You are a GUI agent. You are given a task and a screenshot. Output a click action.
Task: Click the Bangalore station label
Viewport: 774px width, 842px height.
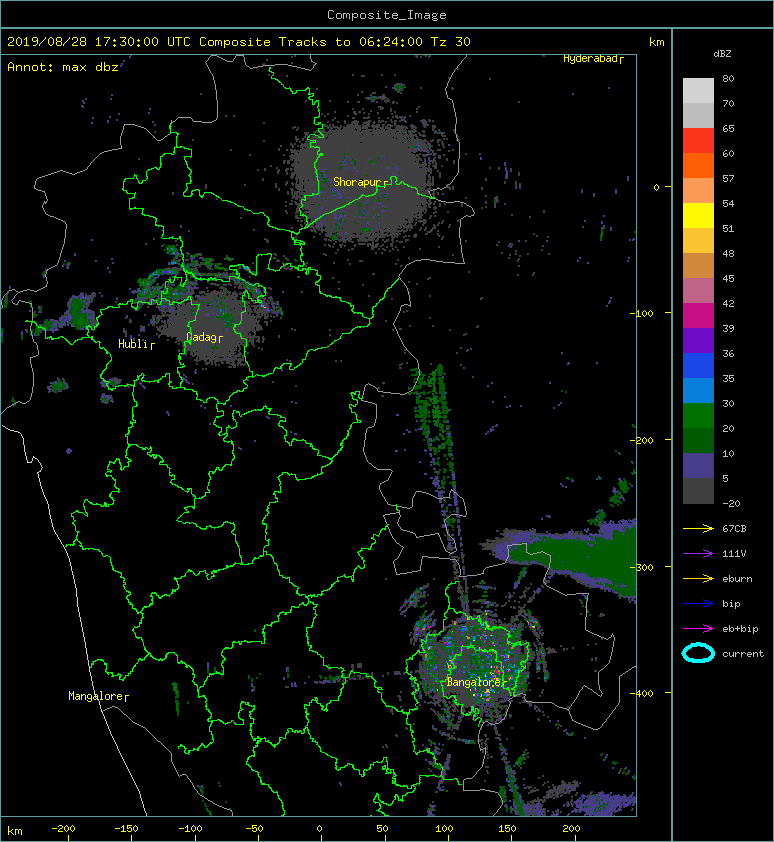474,683
